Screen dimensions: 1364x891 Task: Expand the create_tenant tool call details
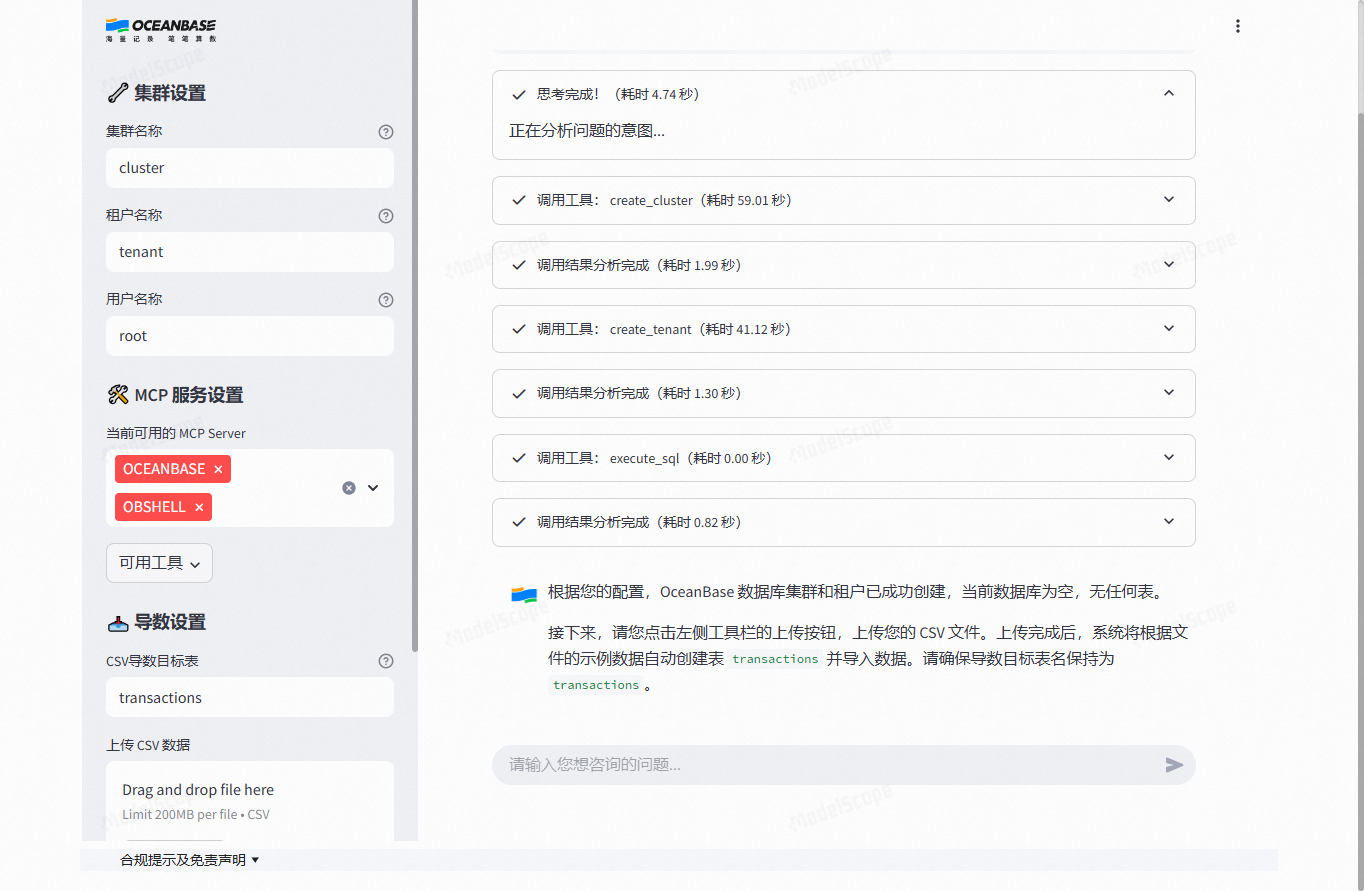[x=1168, y=328]
